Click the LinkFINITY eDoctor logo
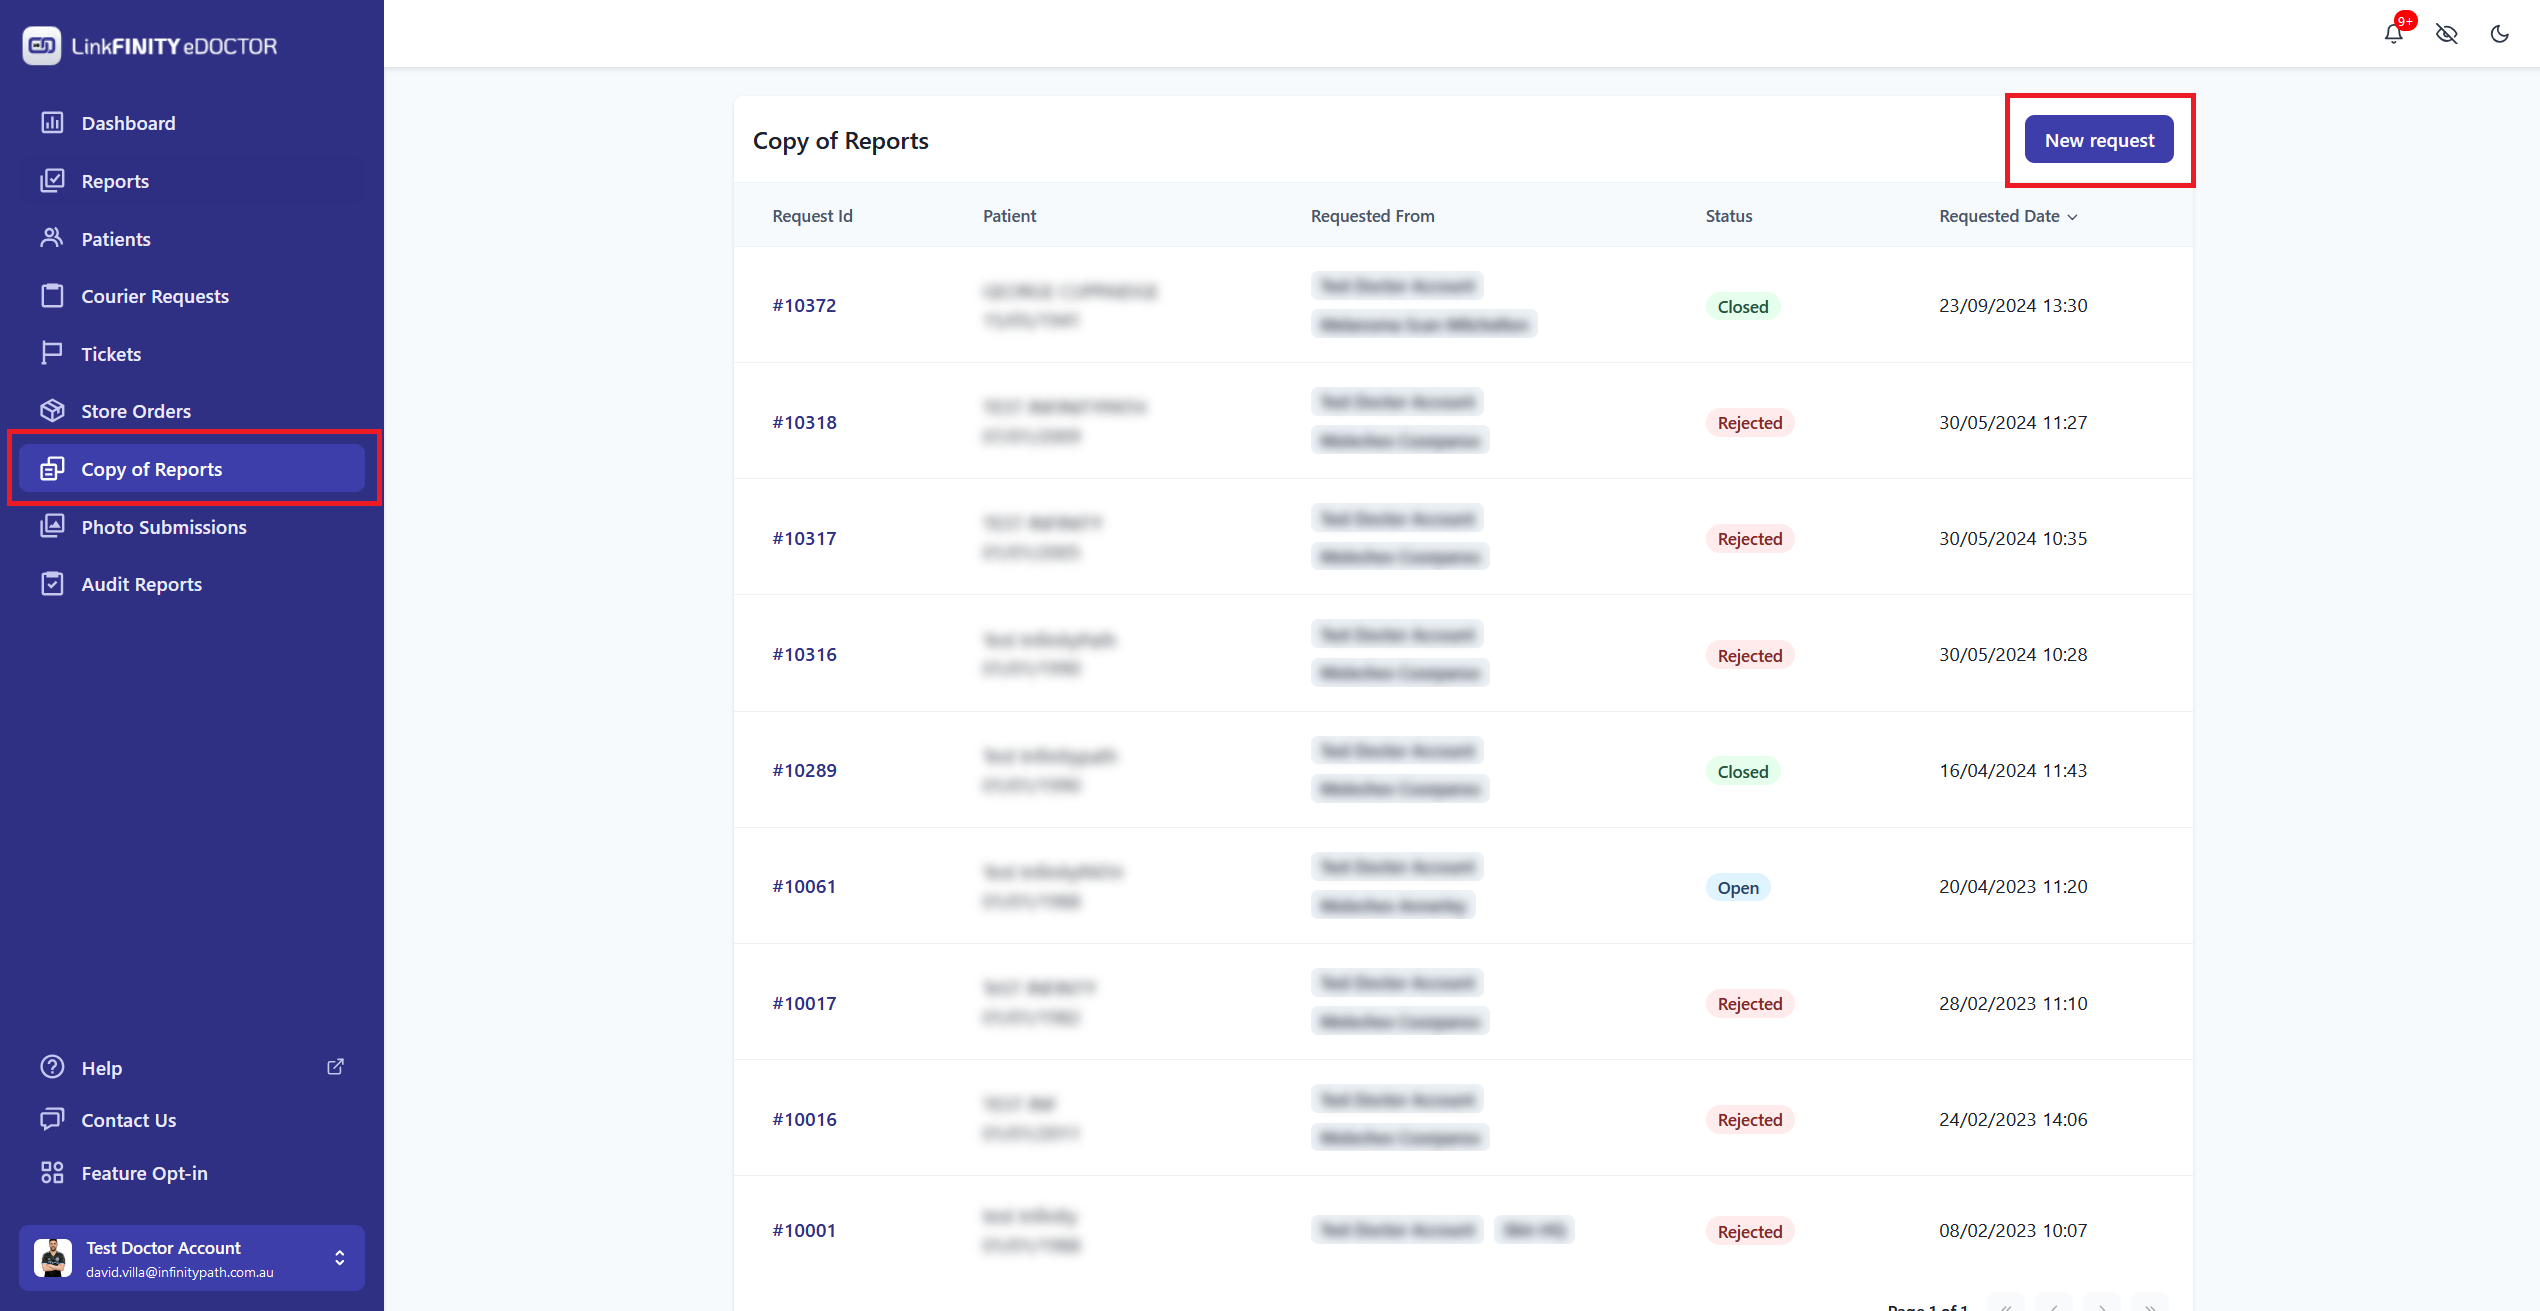 click(x=150, y=46)
